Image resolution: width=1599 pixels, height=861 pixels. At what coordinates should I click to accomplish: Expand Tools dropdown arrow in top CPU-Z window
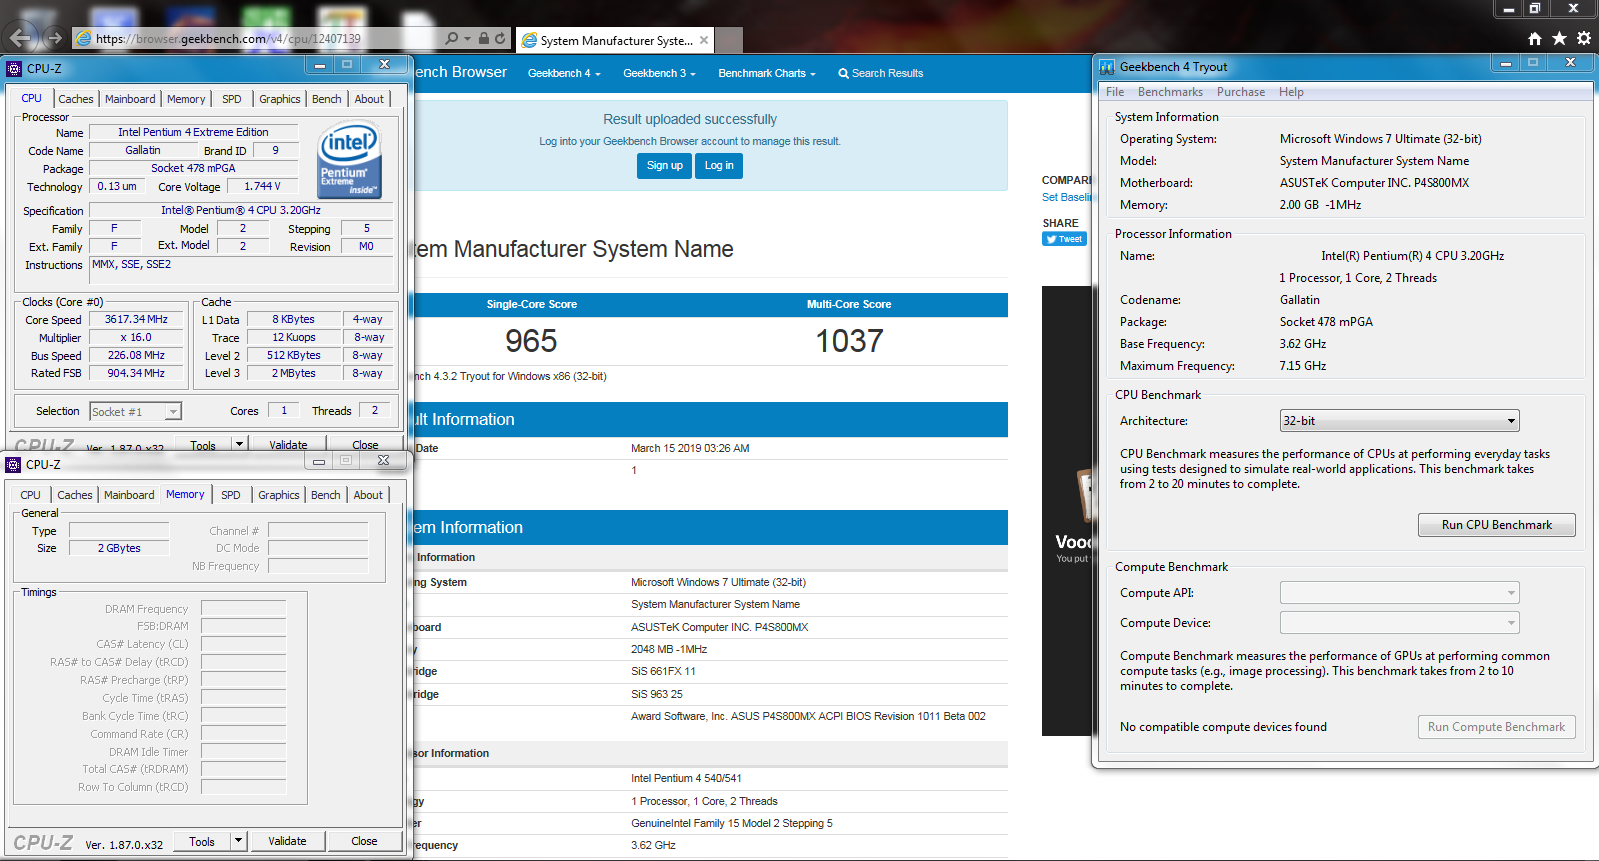239,444
